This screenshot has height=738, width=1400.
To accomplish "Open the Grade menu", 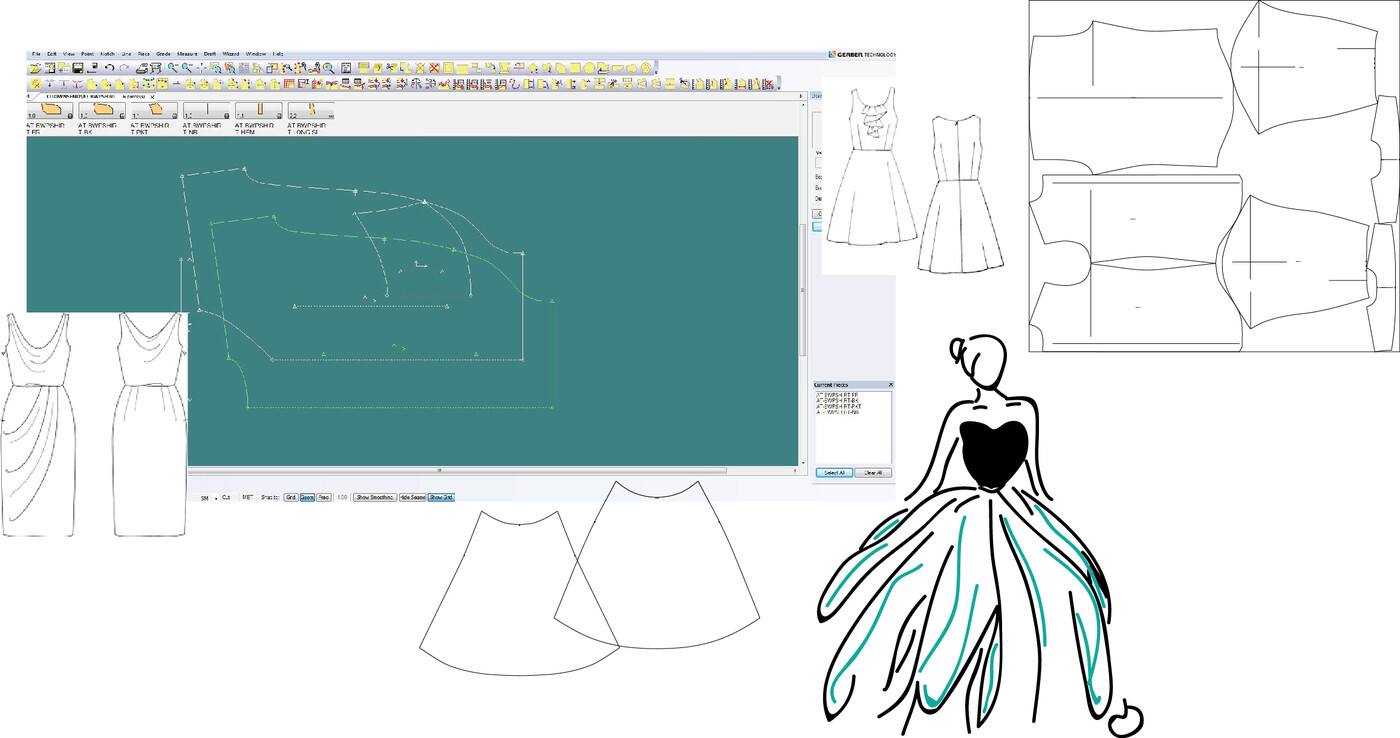I will coord(163,54).
